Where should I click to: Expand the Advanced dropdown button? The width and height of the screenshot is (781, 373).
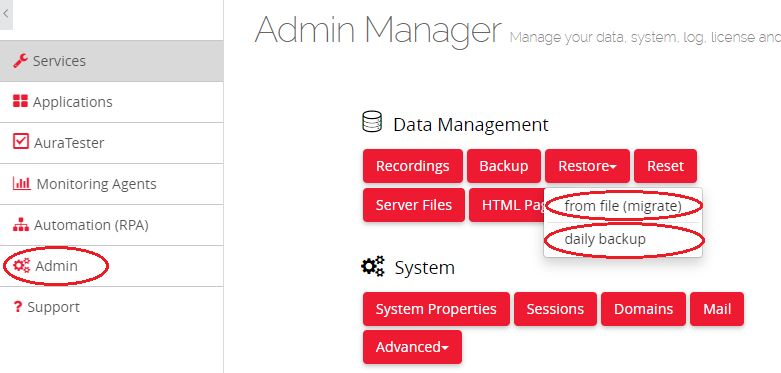pyautogui.click(x=412, y=347)
